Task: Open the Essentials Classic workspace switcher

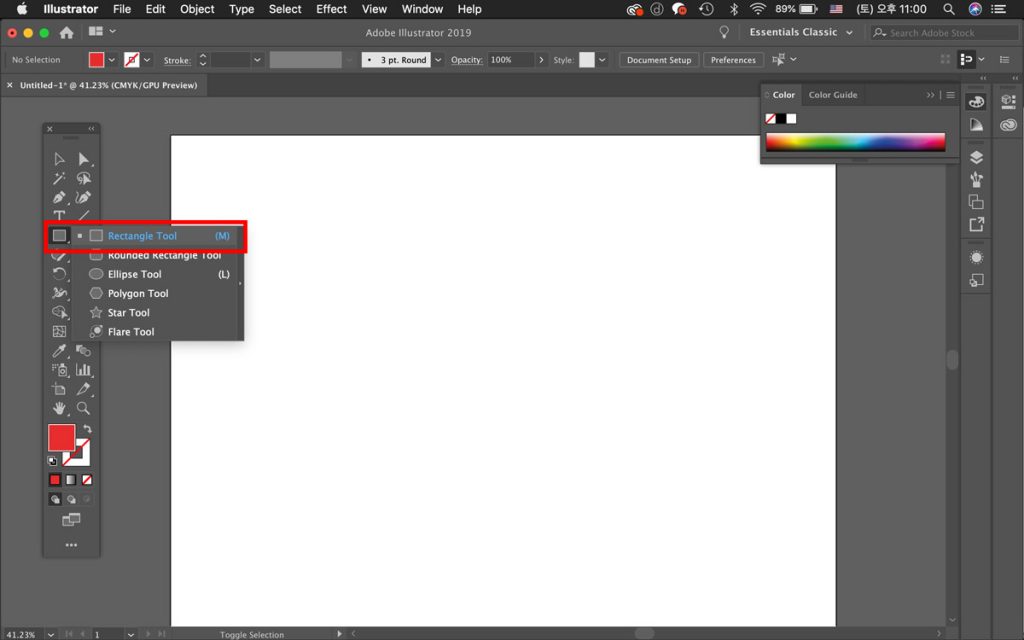Action: point(801,32)
